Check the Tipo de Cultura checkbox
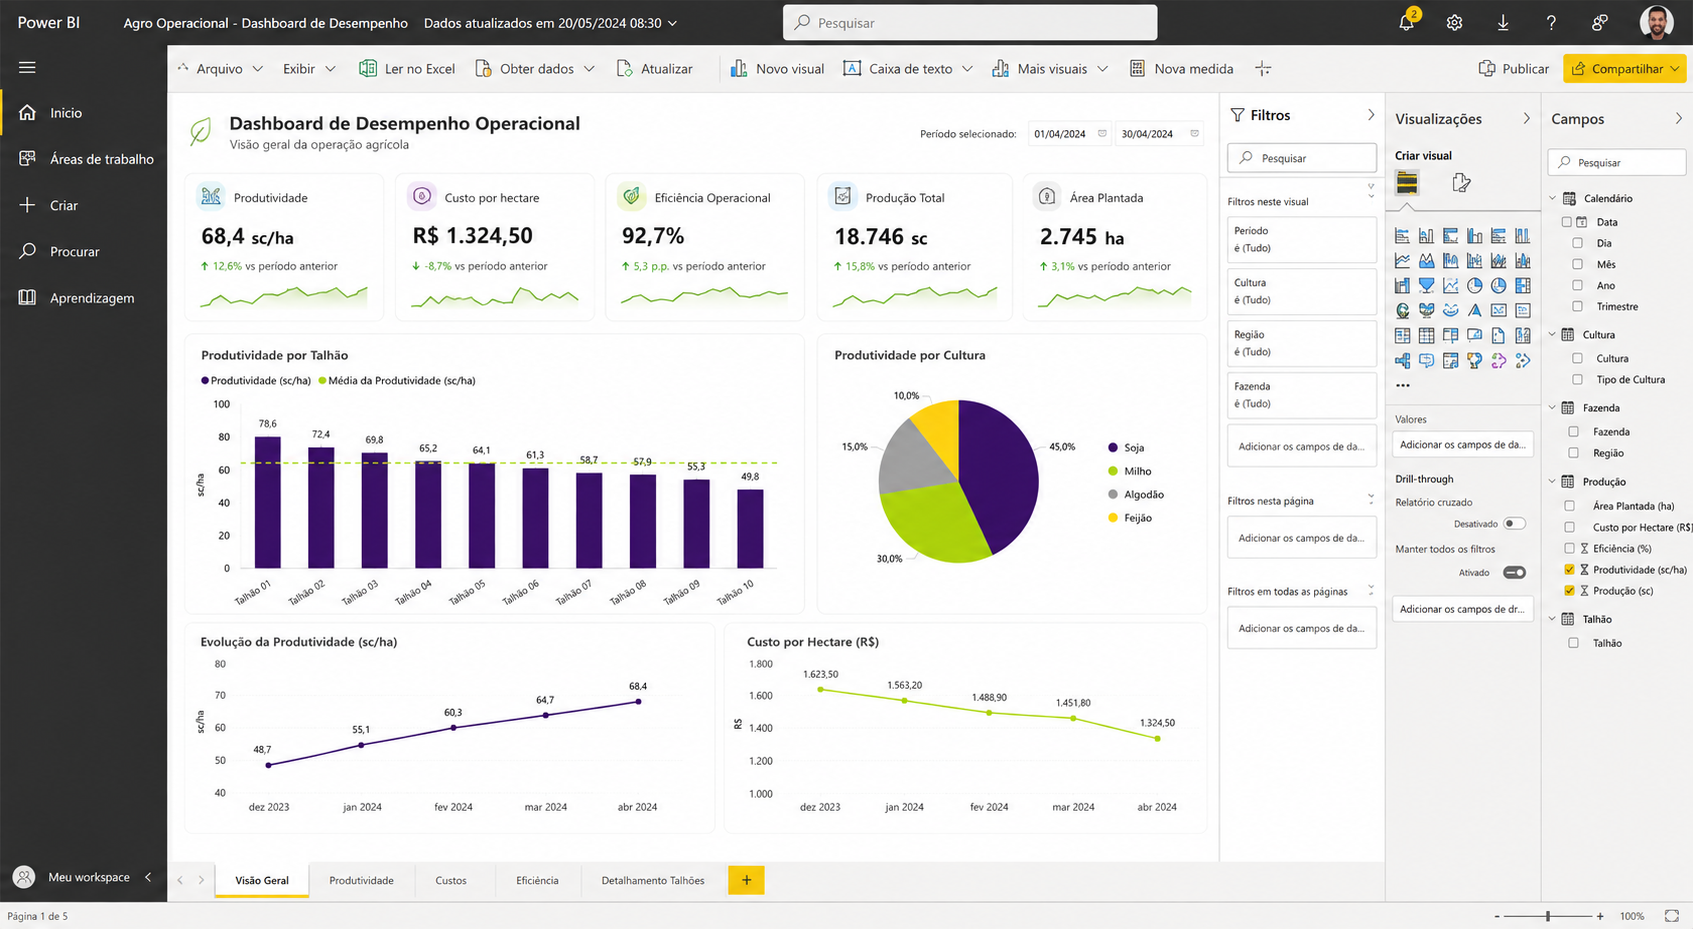 [1577, 379]
